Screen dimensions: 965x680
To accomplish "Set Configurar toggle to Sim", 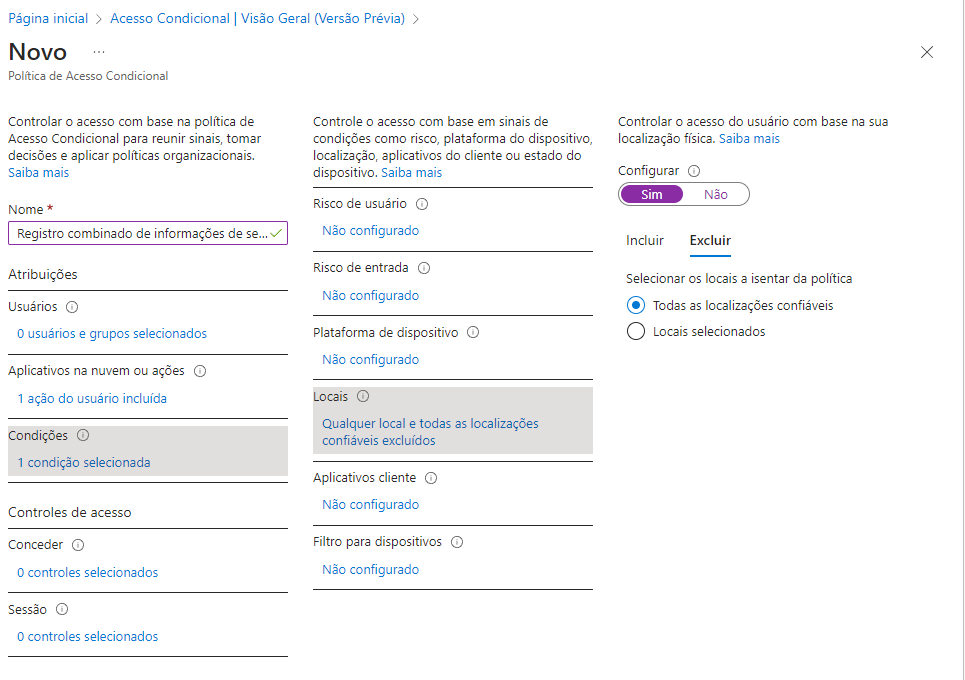I will (x=652, y=194).
